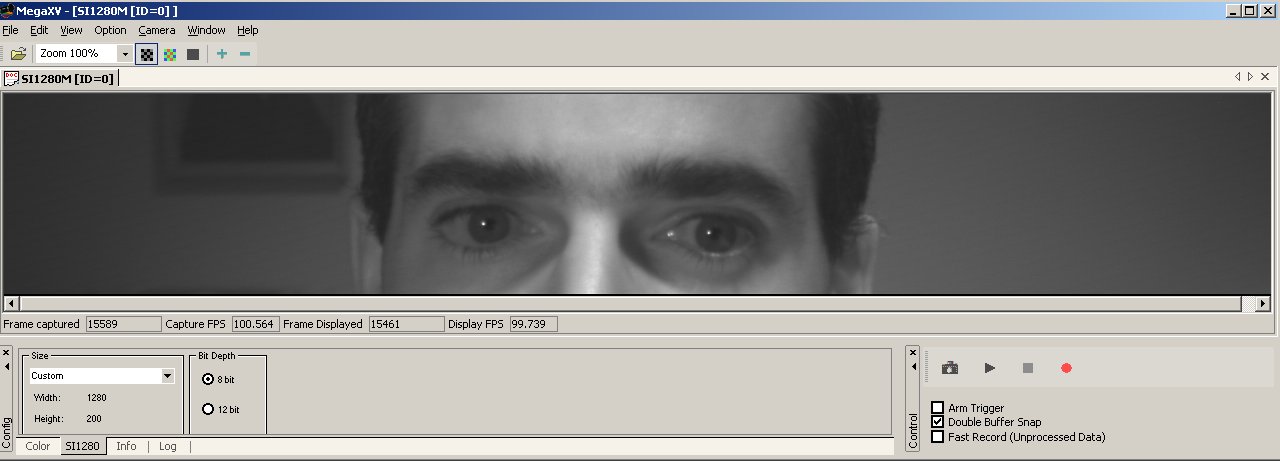Start live playback with the play button
The height and width of the screenshot is (461, 1280).
pos(990,368)
